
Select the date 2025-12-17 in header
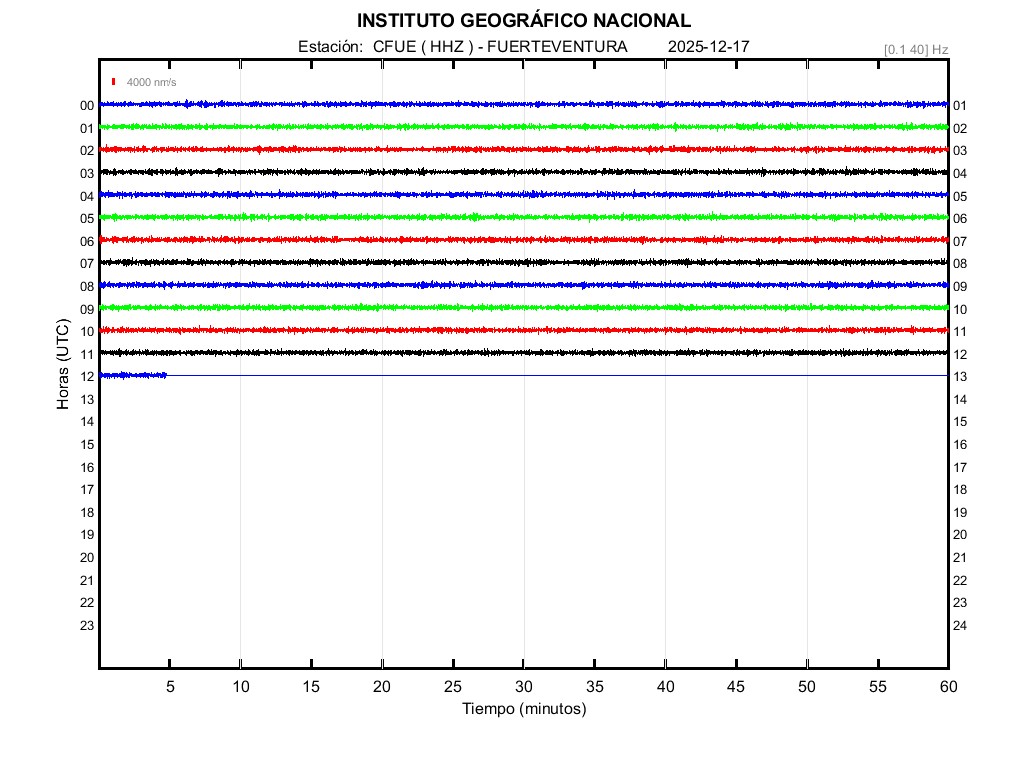coord(708,47)
